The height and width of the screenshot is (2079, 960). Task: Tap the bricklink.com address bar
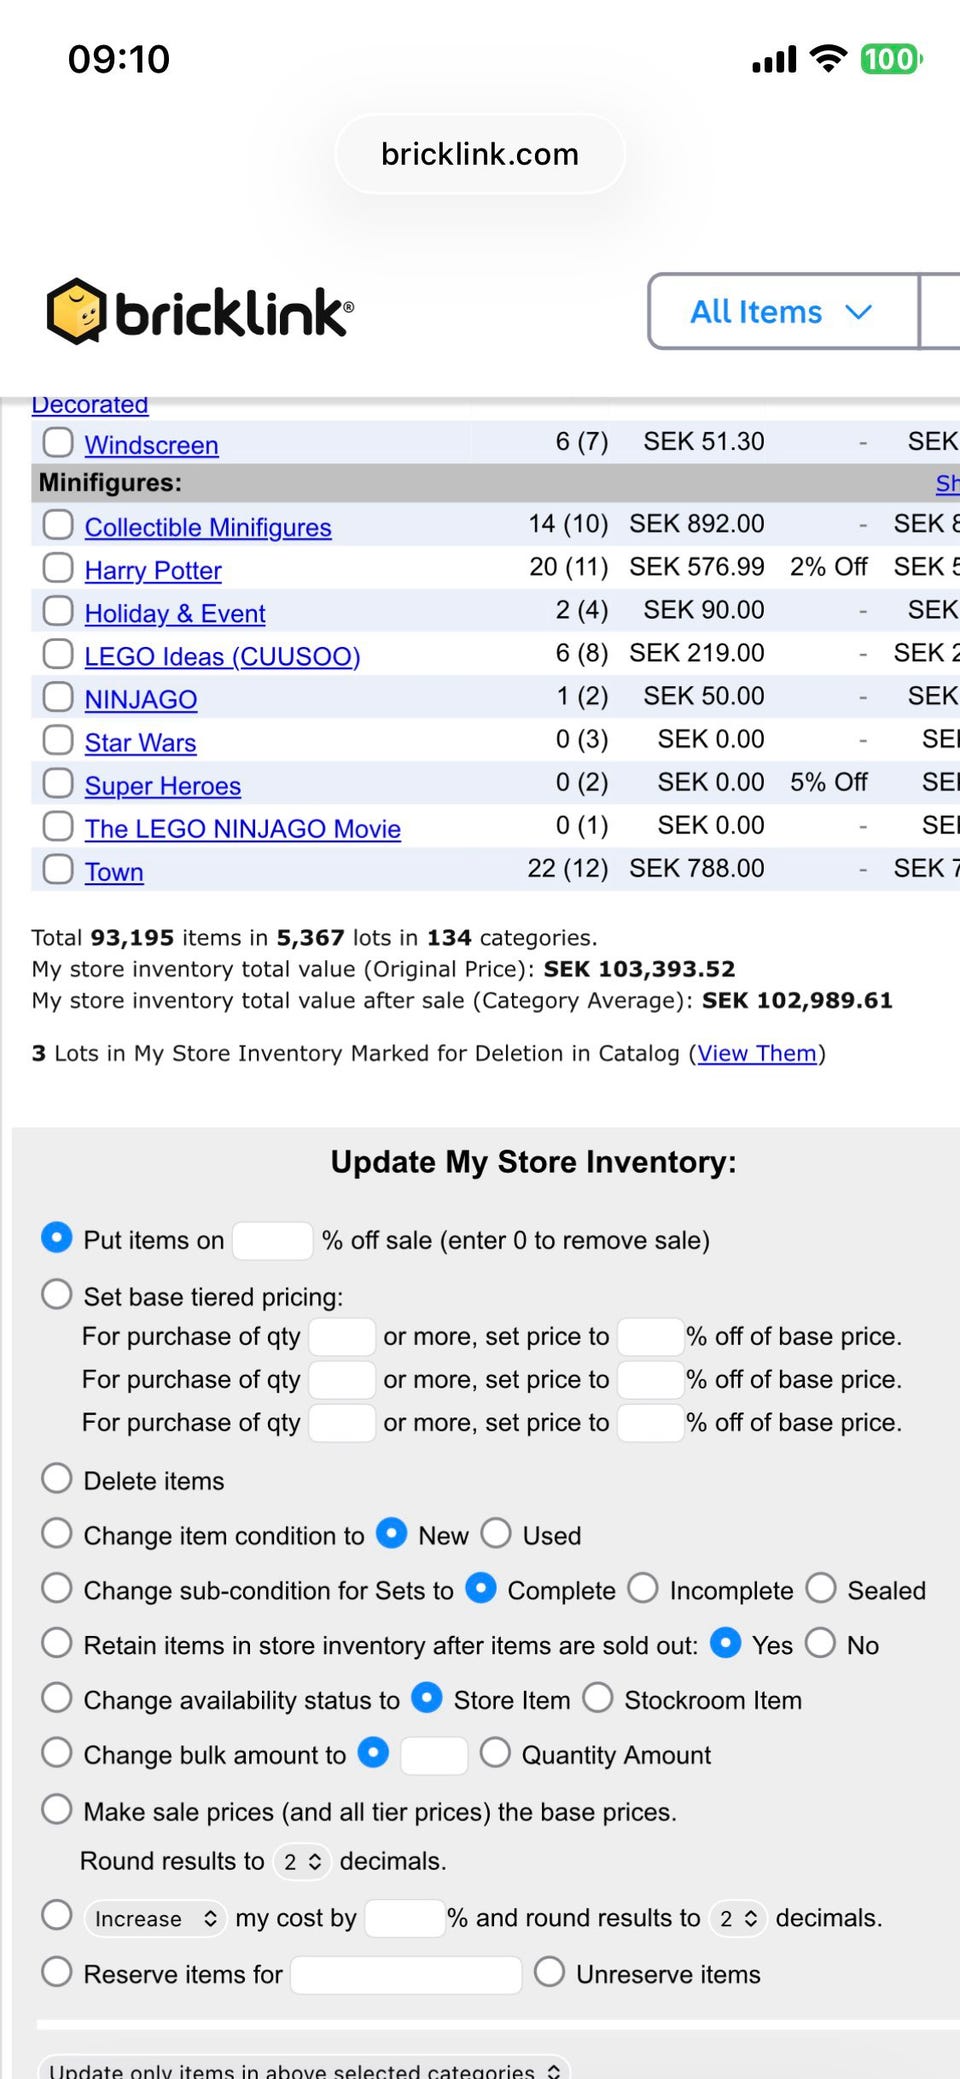click(480, 154)
